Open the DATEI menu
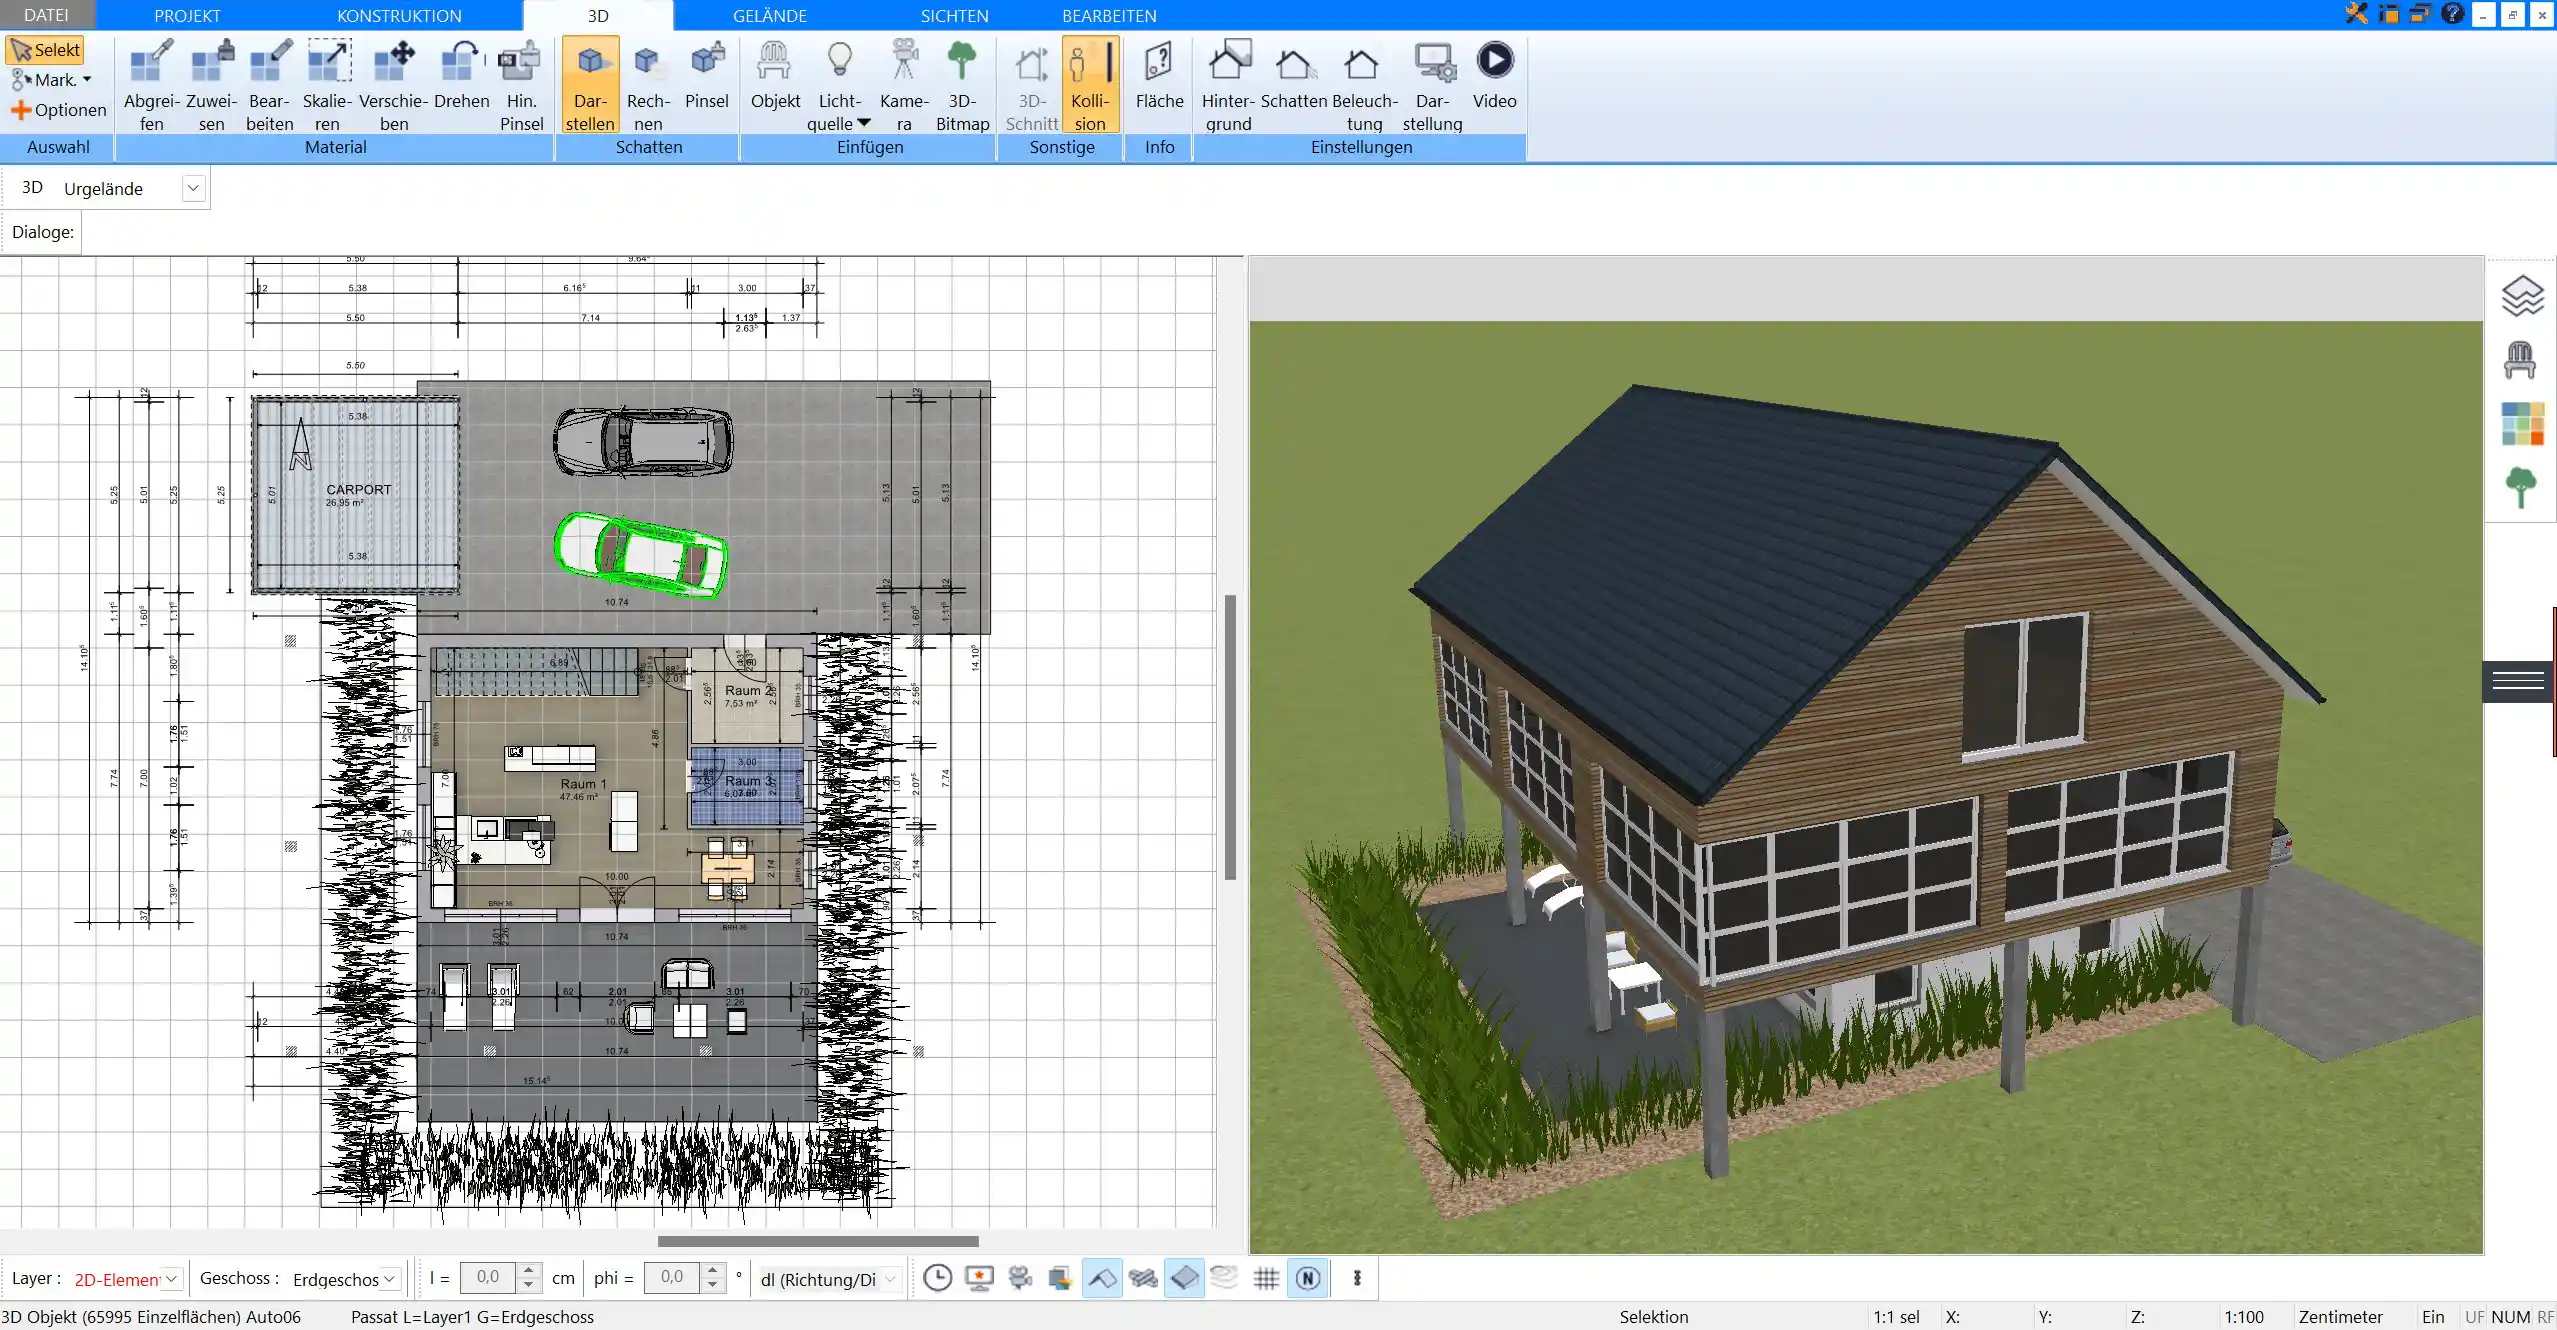 pyautogui.click(x=46, y=15)
